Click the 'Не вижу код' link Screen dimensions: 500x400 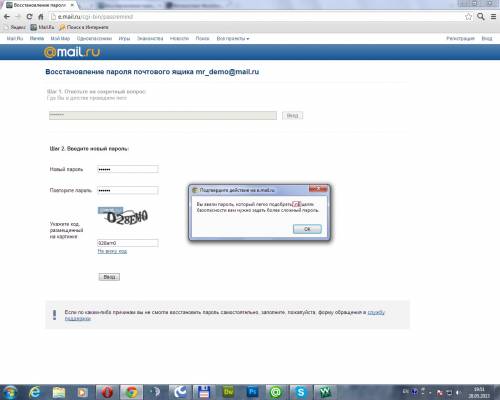[x=112, y=251]
